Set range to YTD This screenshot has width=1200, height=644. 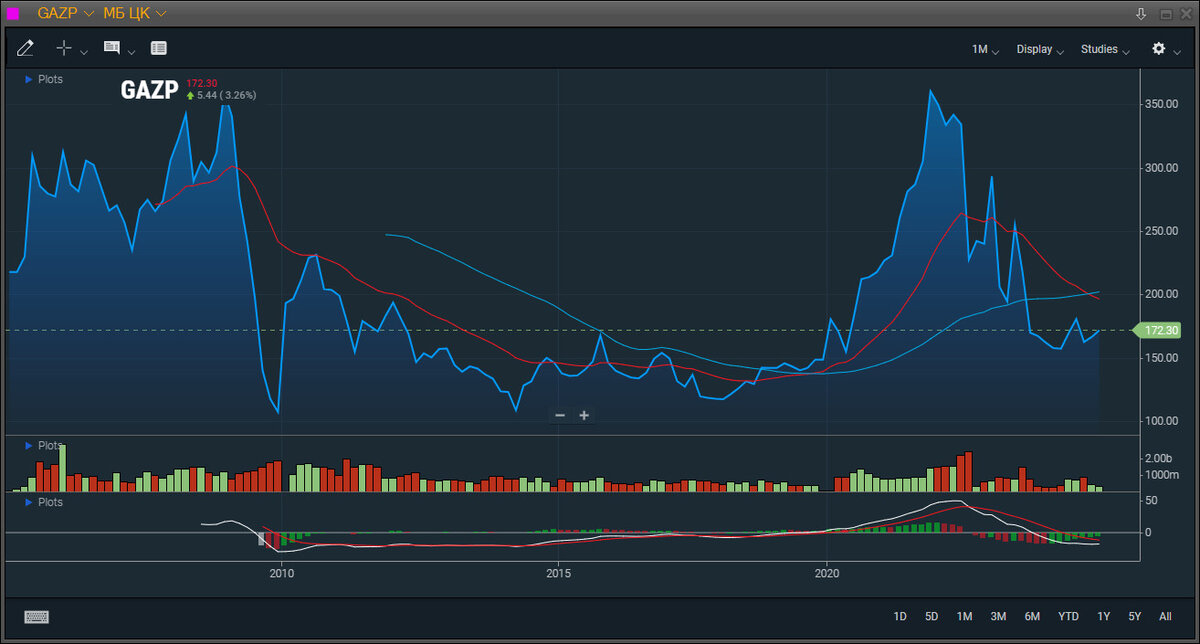coord(1068,616)
